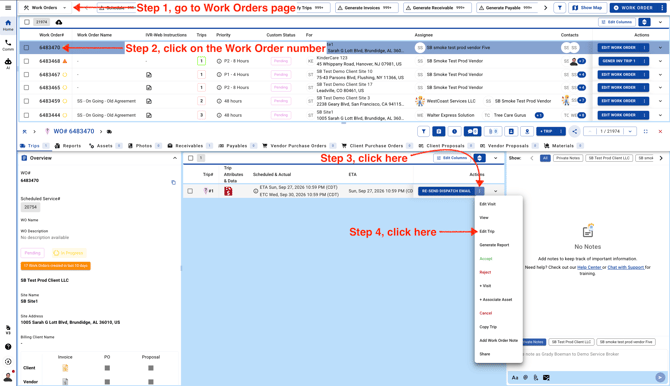The height and width of the screenshot is (386, 670).
Task: Click the Client invoice document icon
Action: coord(65,368)
